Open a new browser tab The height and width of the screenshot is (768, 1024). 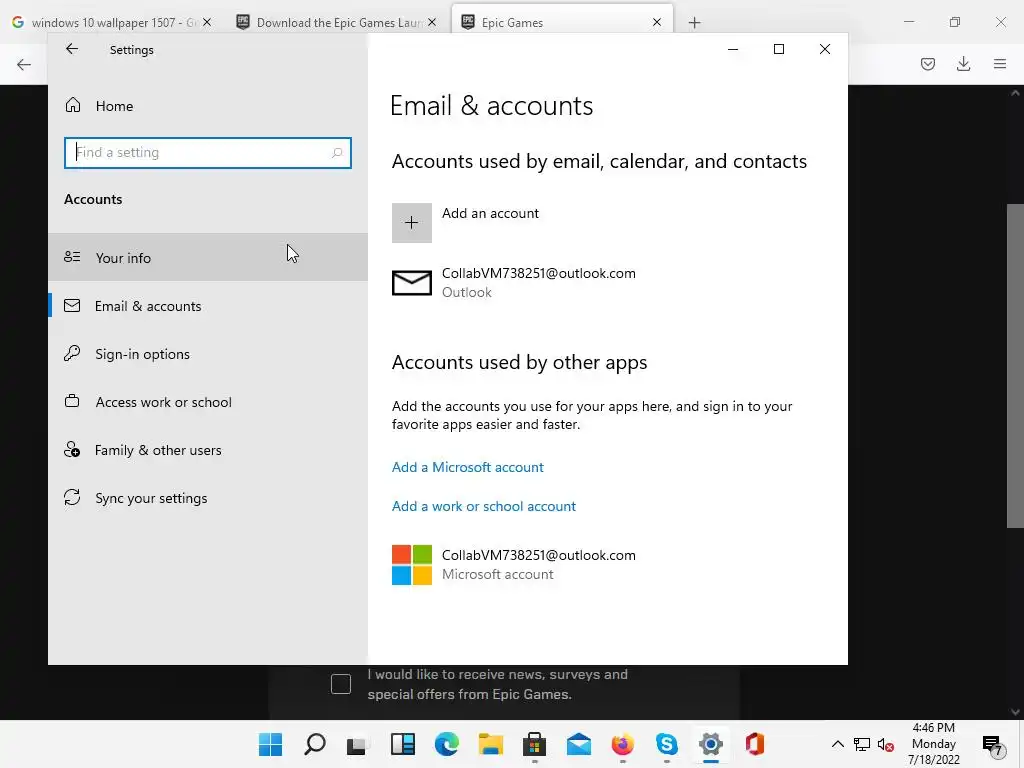point(694,23)
